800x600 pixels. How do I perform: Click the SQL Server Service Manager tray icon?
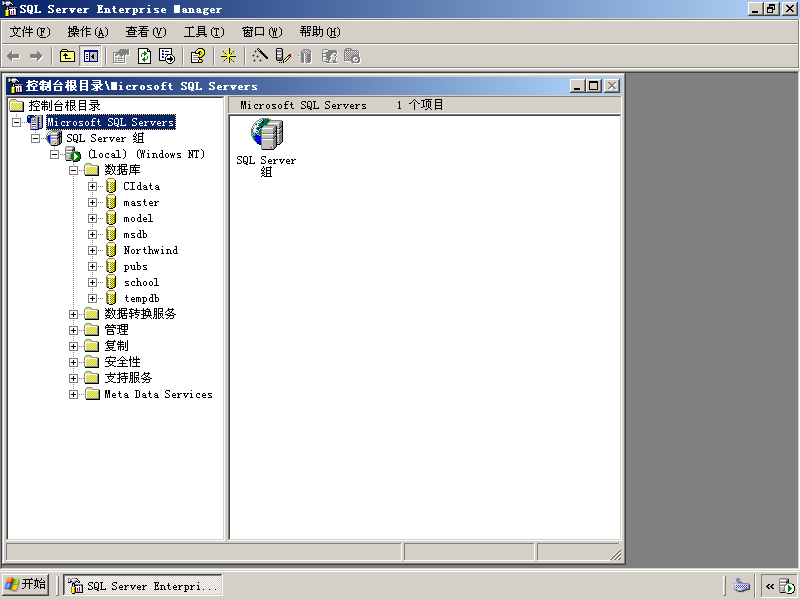pos(787,586)
